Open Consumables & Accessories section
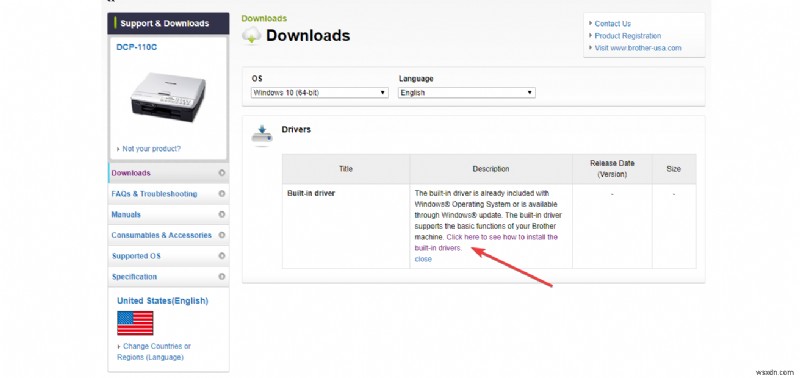Viewport: 800px width, 378px height. (x=168, y=235)
